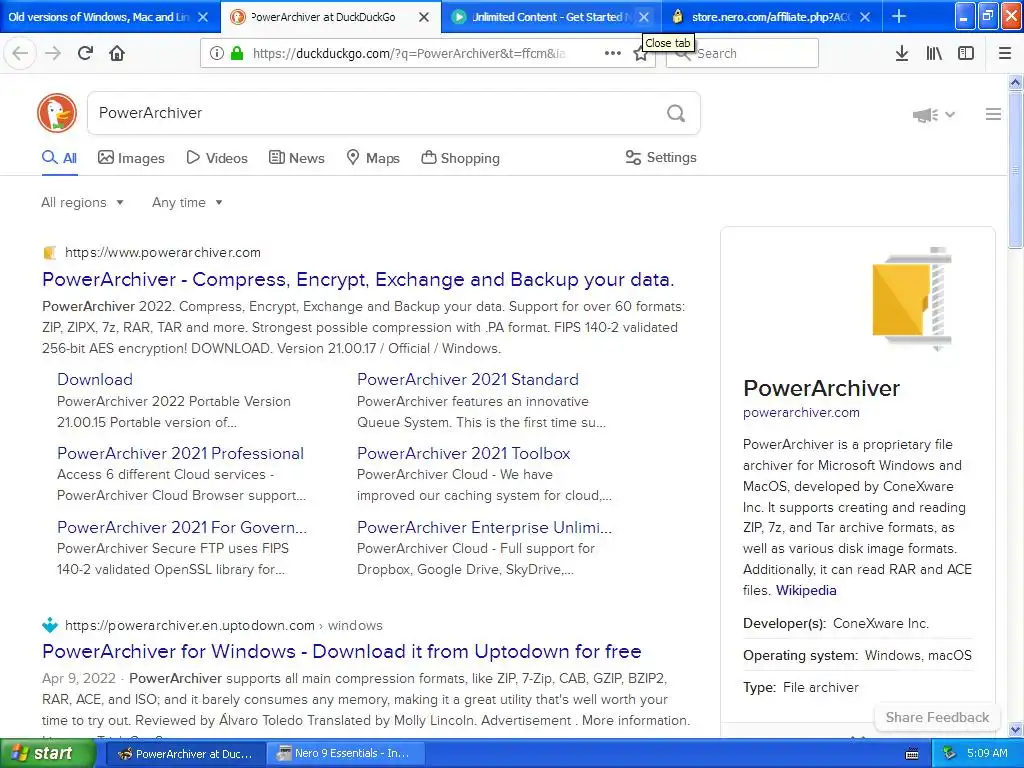The height and width of the screenshot is (768, 1024).
Task: Open PowerArchiver Enterprise Unlimited sitelink
Action: (484, 527)
